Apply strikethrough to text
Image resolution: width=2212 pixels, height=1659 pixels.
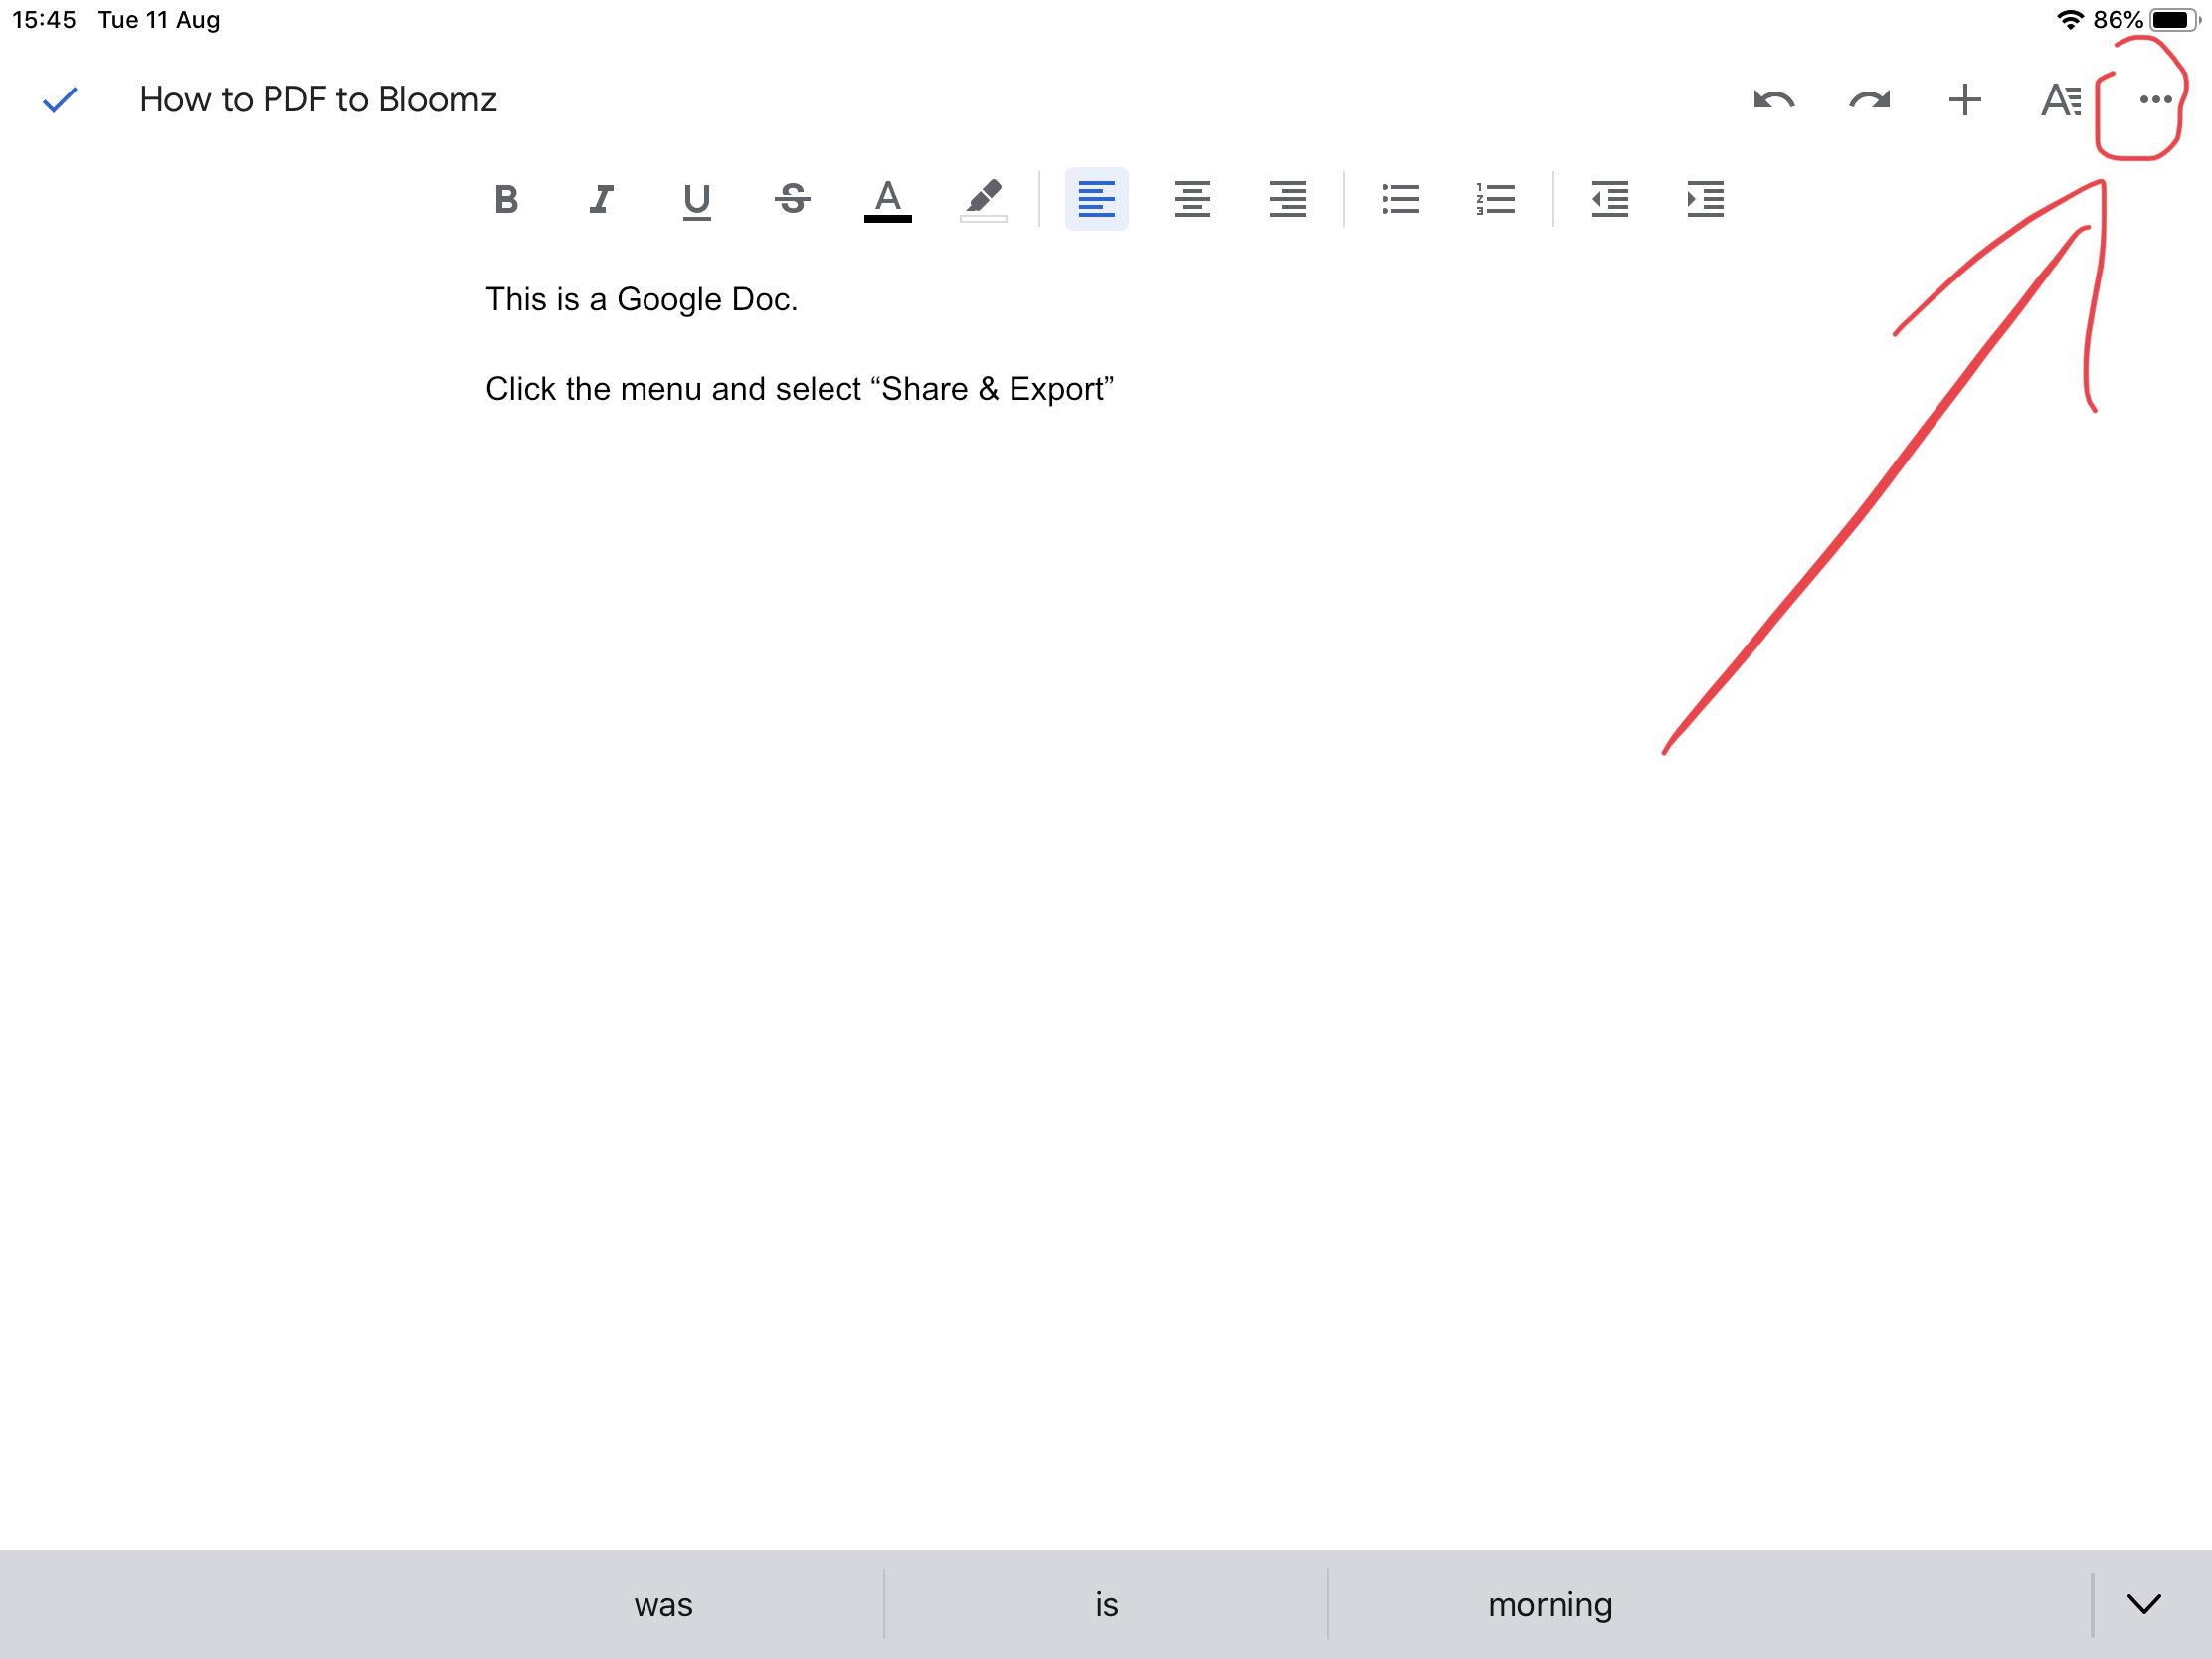click(x=792, y=200)
